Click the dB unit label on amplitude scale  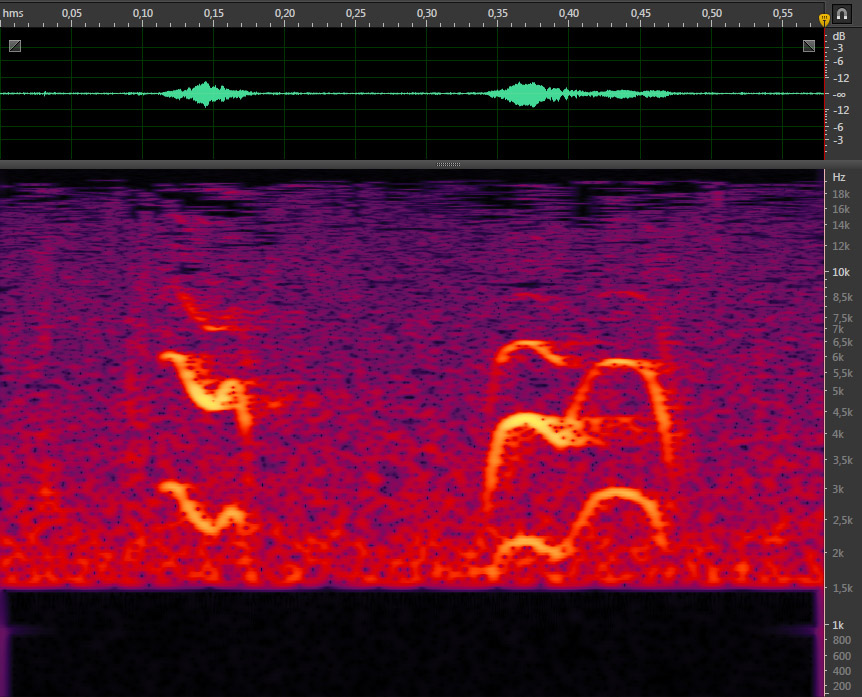pos(839,36)
